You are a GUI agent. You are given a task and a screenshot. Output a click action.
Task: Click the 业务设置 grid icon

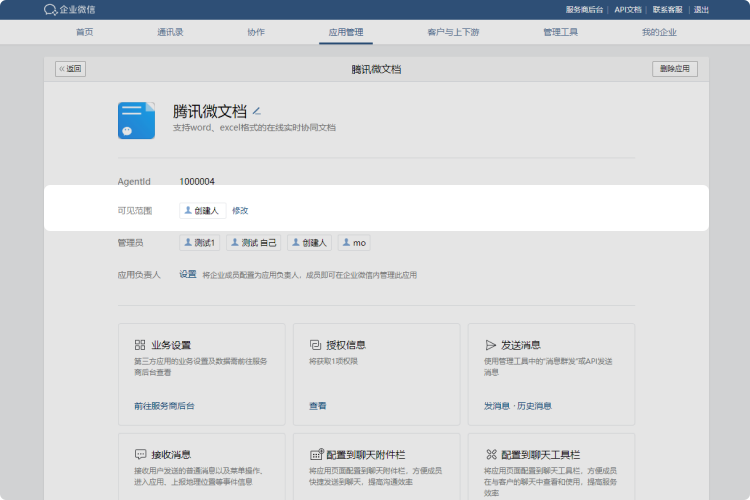click(x=140, y=345)
